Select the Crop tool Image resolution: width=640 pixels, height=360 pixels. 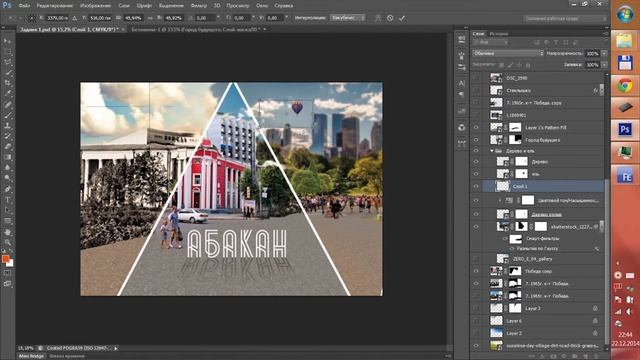pyautogui.click(x=7, y=83)
